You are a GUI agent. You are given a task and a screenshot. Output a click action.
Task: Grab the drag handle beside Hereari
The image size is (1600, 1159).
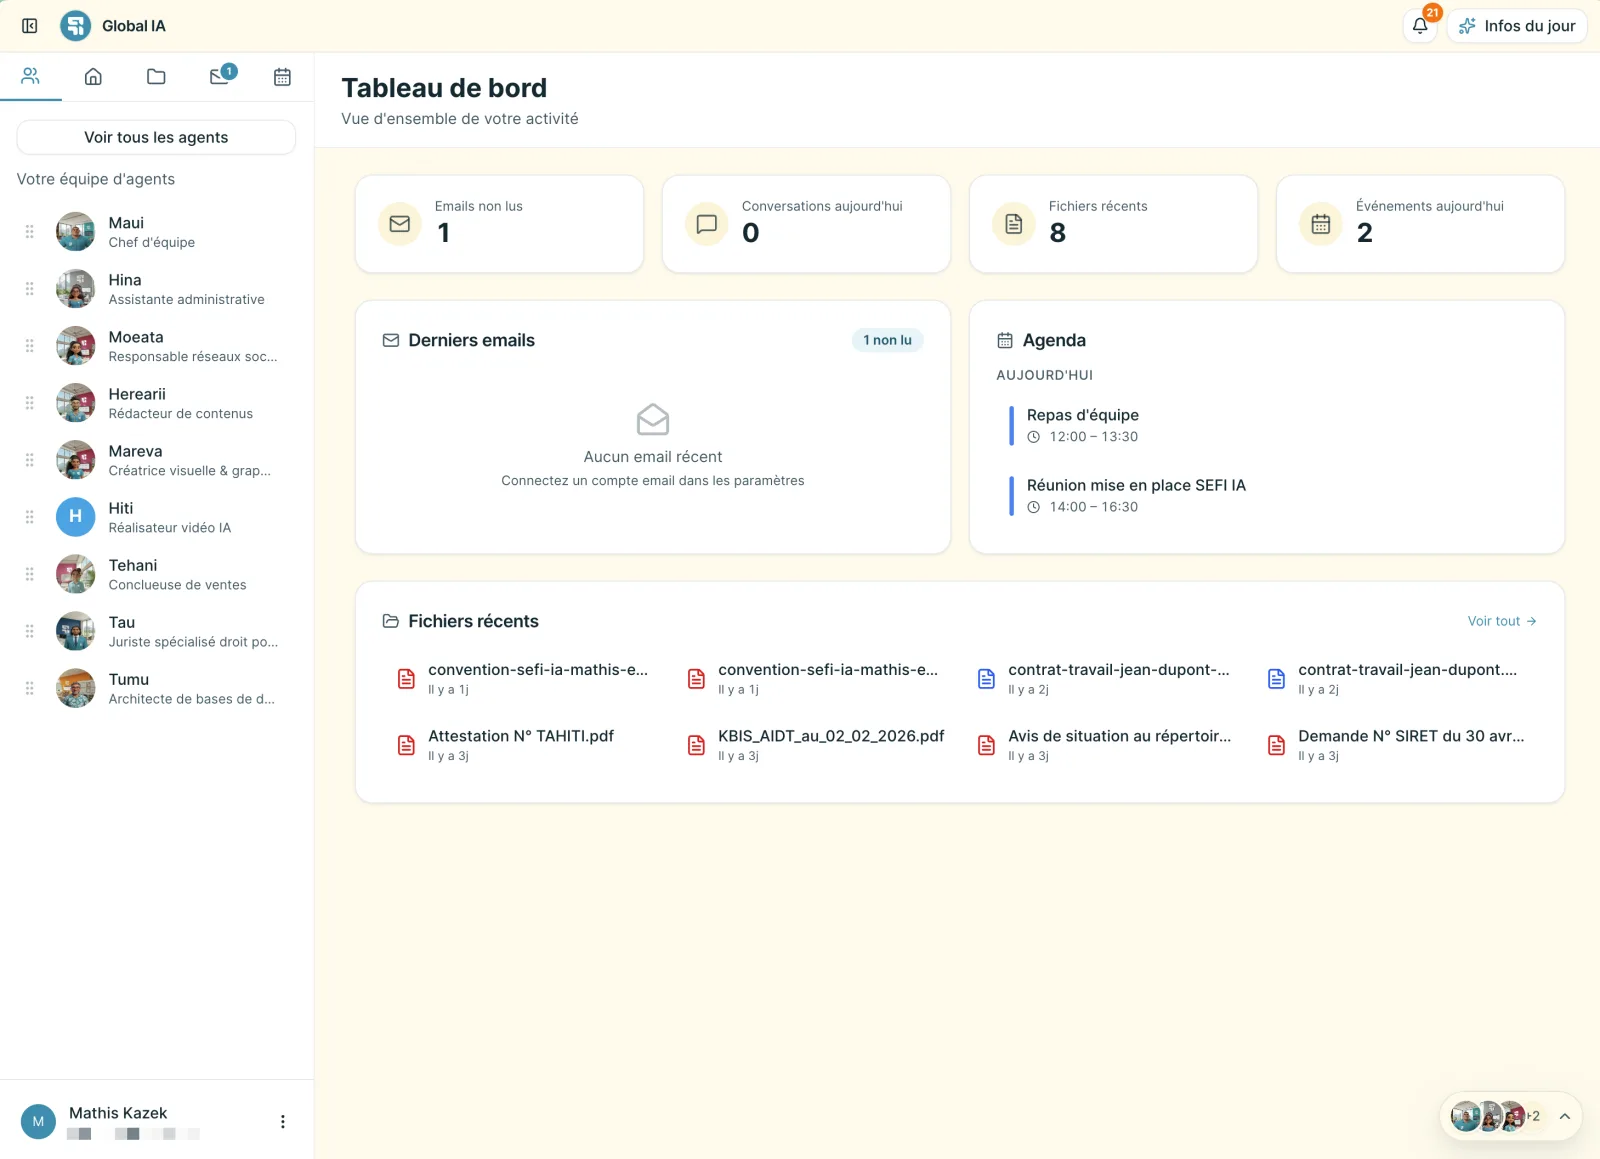coord(30,403)
